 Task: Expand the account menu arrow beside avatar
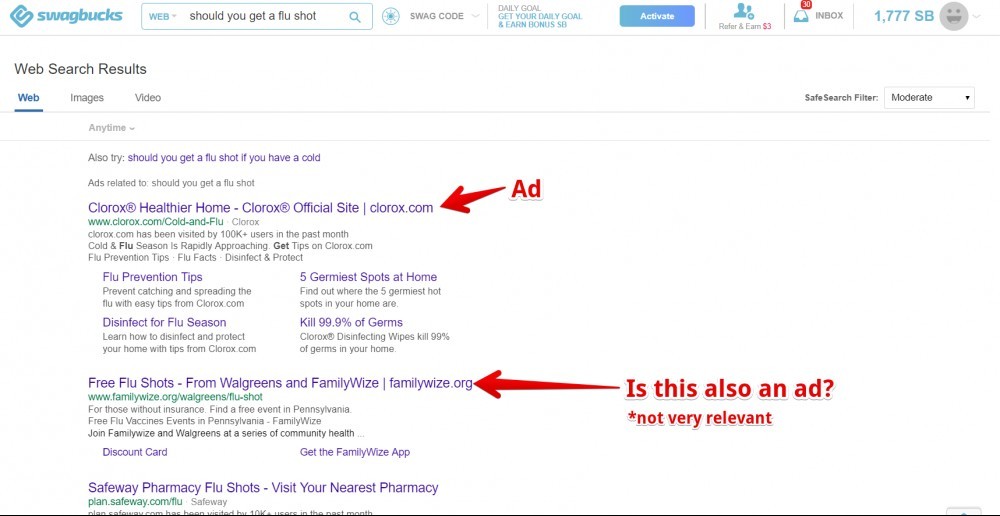click(977, 17)
